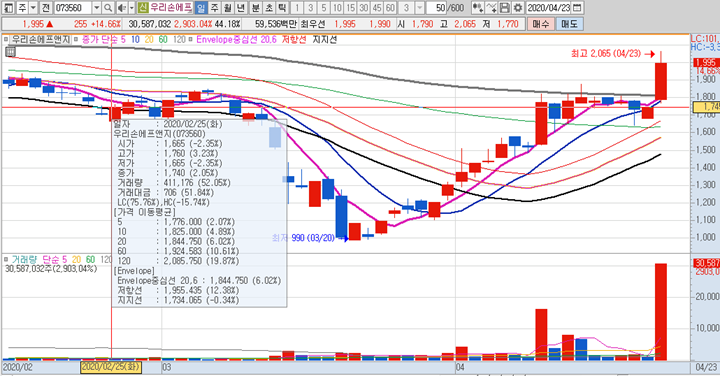Click the 5-period moving average legend
The height and width of the screenshot is (376, 720).
(123, 39)
